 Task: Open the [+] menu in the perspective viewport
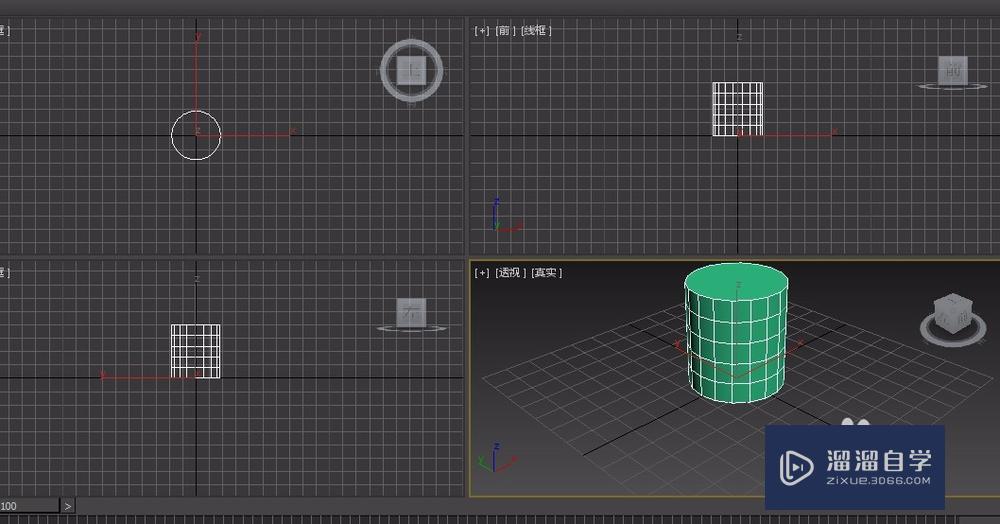(482, 273)
